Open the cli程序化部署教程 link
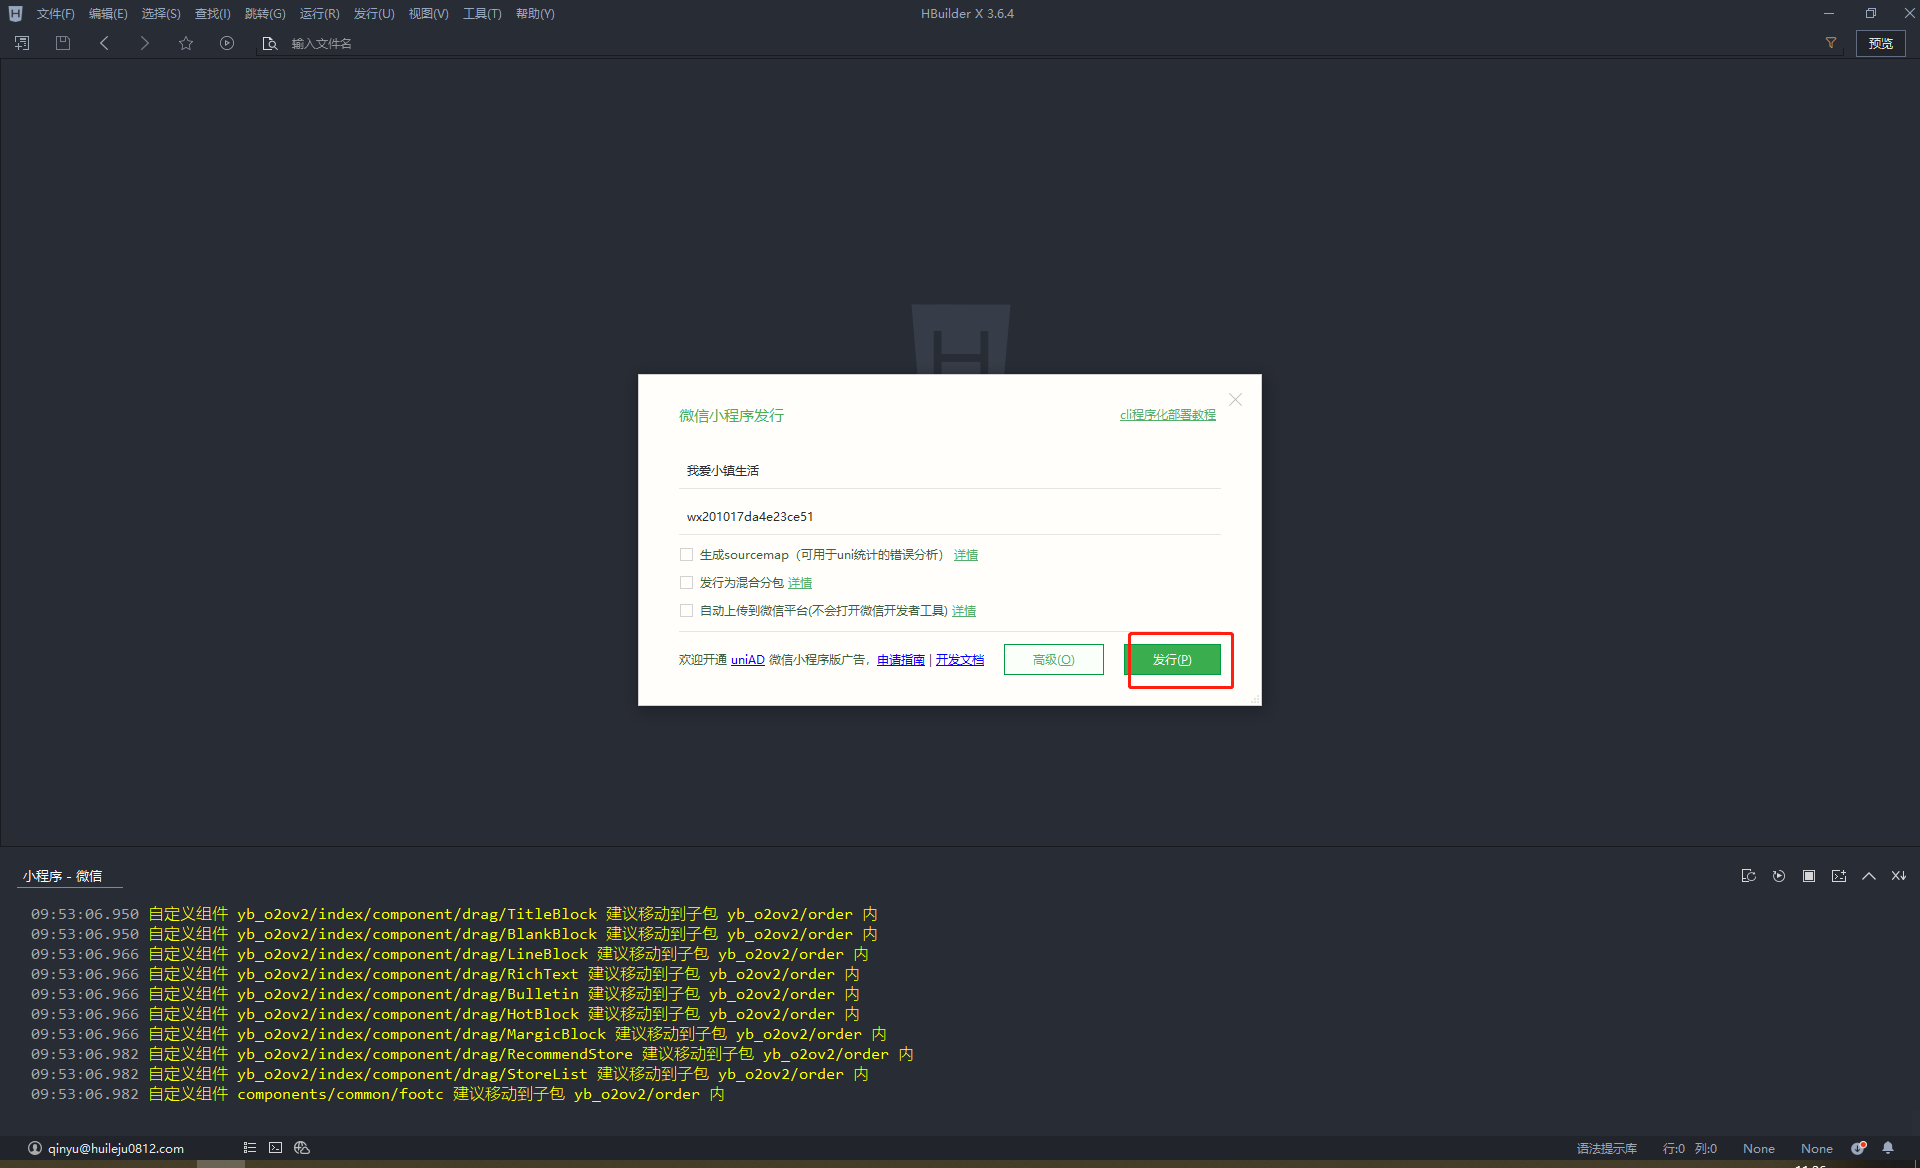Screen dimensions: 1920x1168 [1167, 415]
